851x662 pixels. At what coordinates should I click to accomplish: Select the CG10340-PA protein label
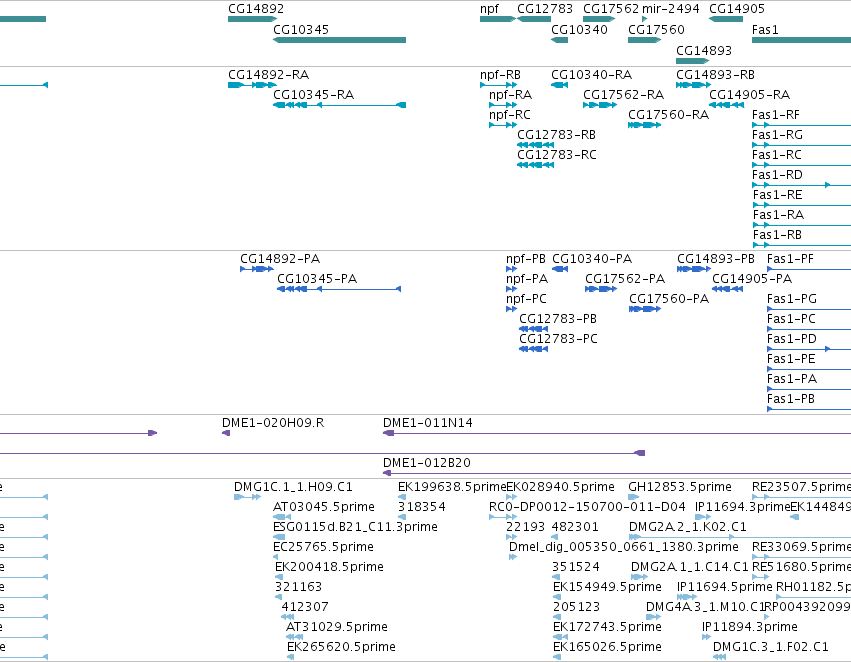point(592,259)
